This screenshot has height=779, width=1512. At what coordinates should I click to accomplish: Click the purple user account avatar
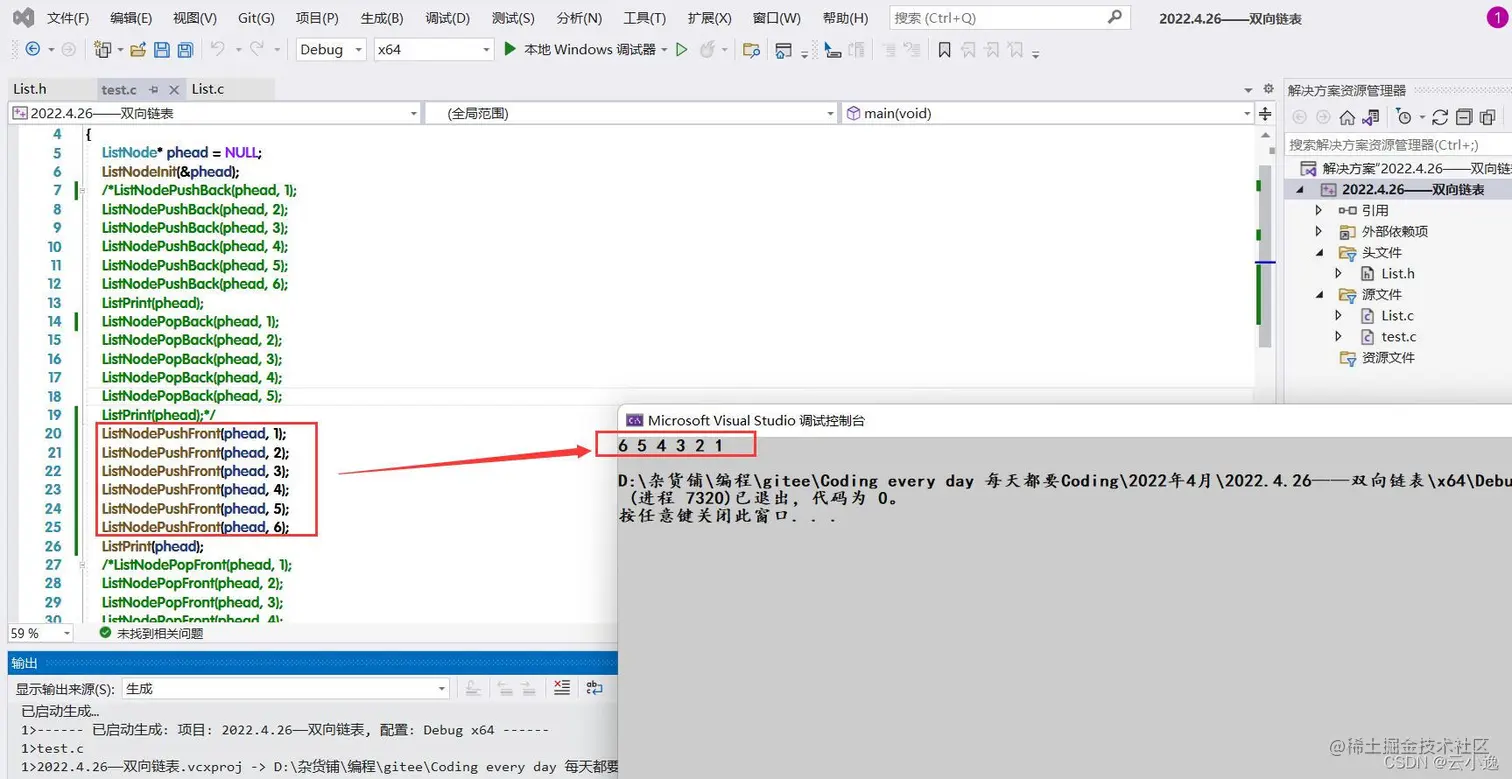(1496, 18)
